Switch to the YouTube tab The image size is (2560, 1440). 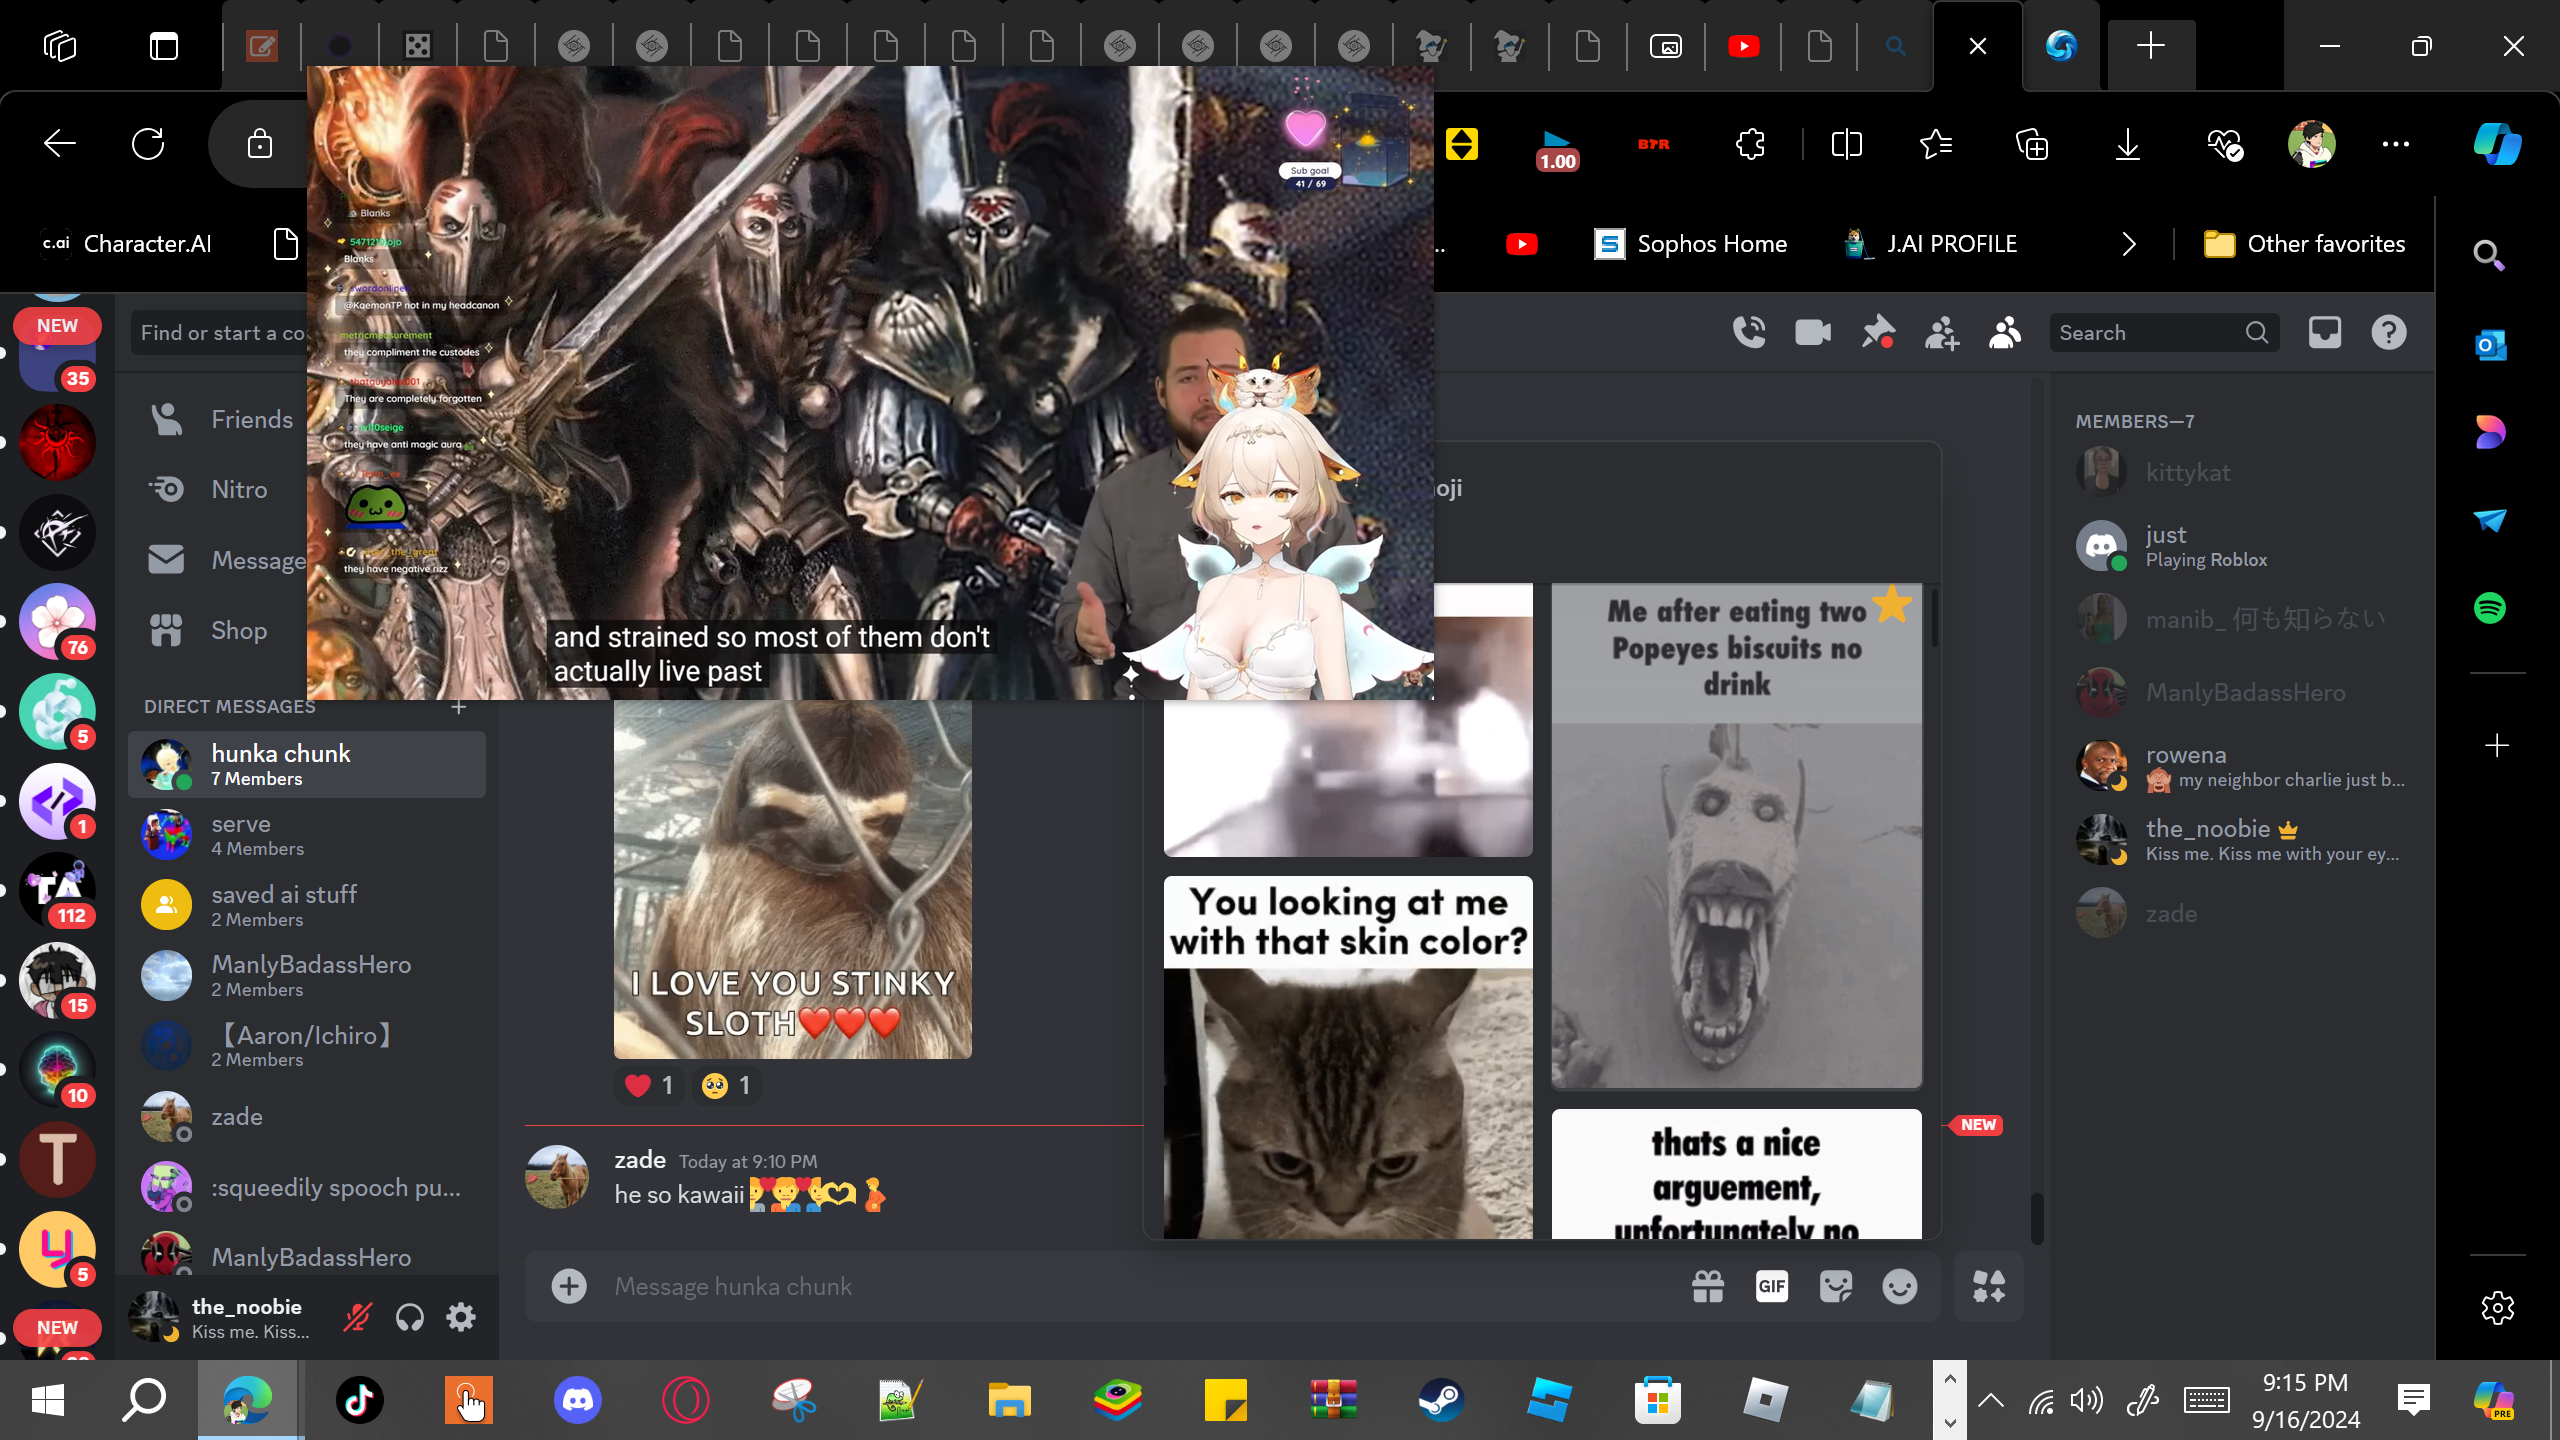tap(1743, 46)
